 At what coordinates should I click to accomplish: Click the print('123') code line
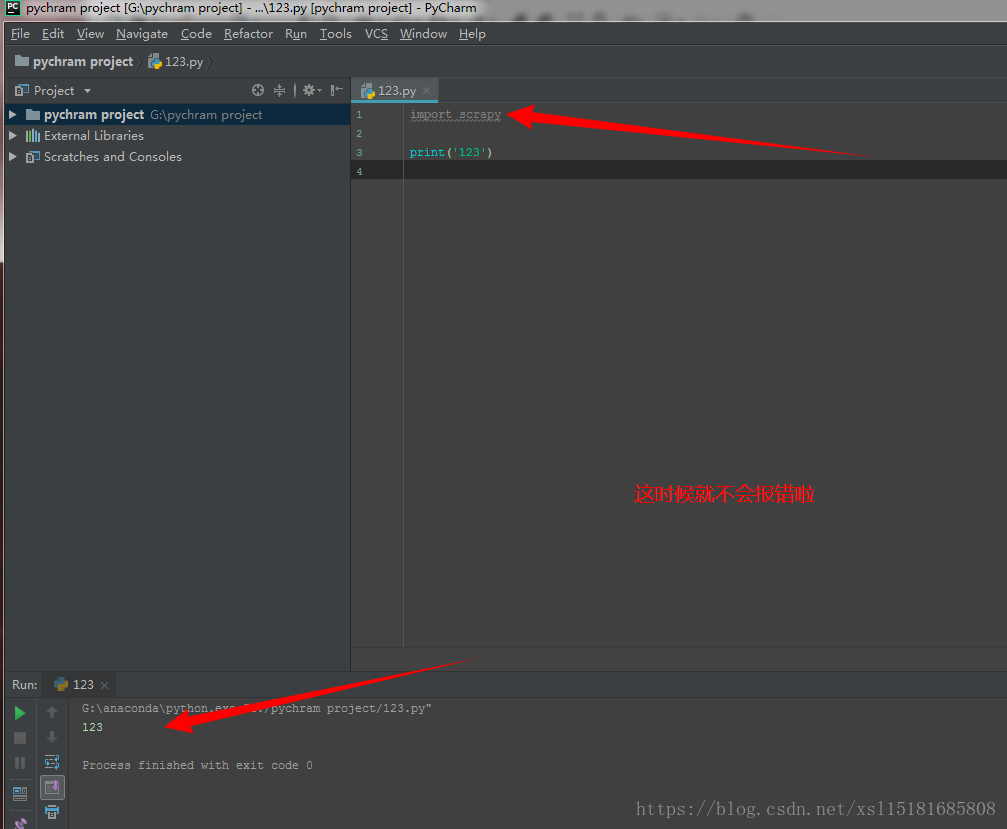tap(451, 152)
